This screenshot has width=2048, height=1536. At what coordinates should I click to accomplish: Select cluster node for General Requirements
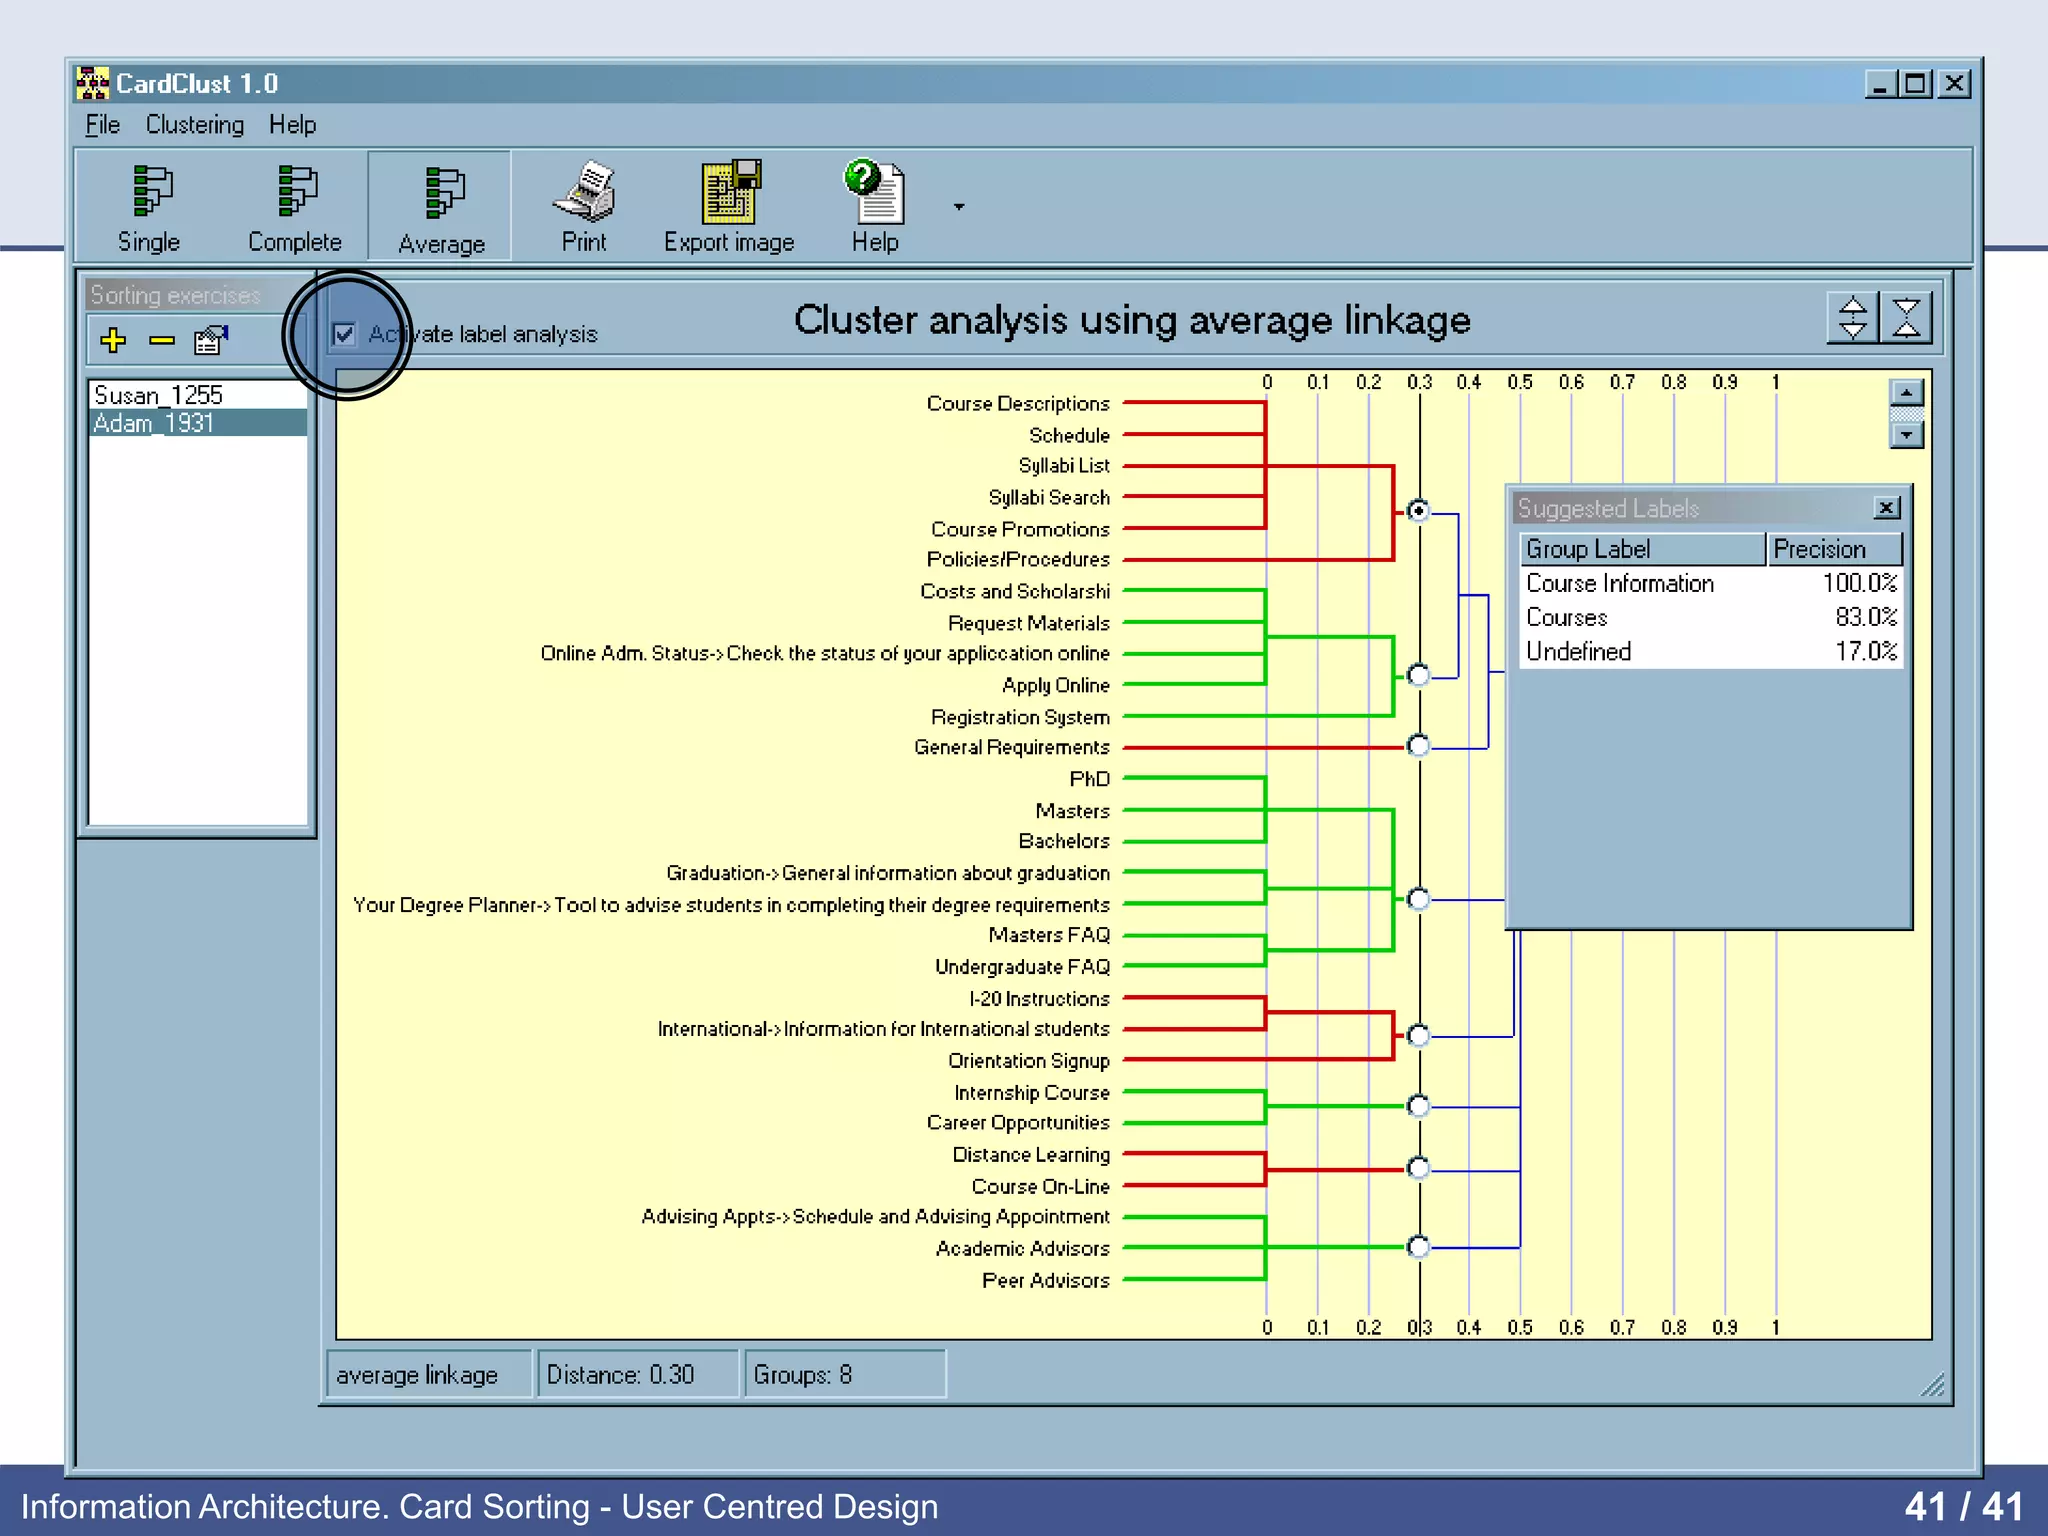[1418, 746]
